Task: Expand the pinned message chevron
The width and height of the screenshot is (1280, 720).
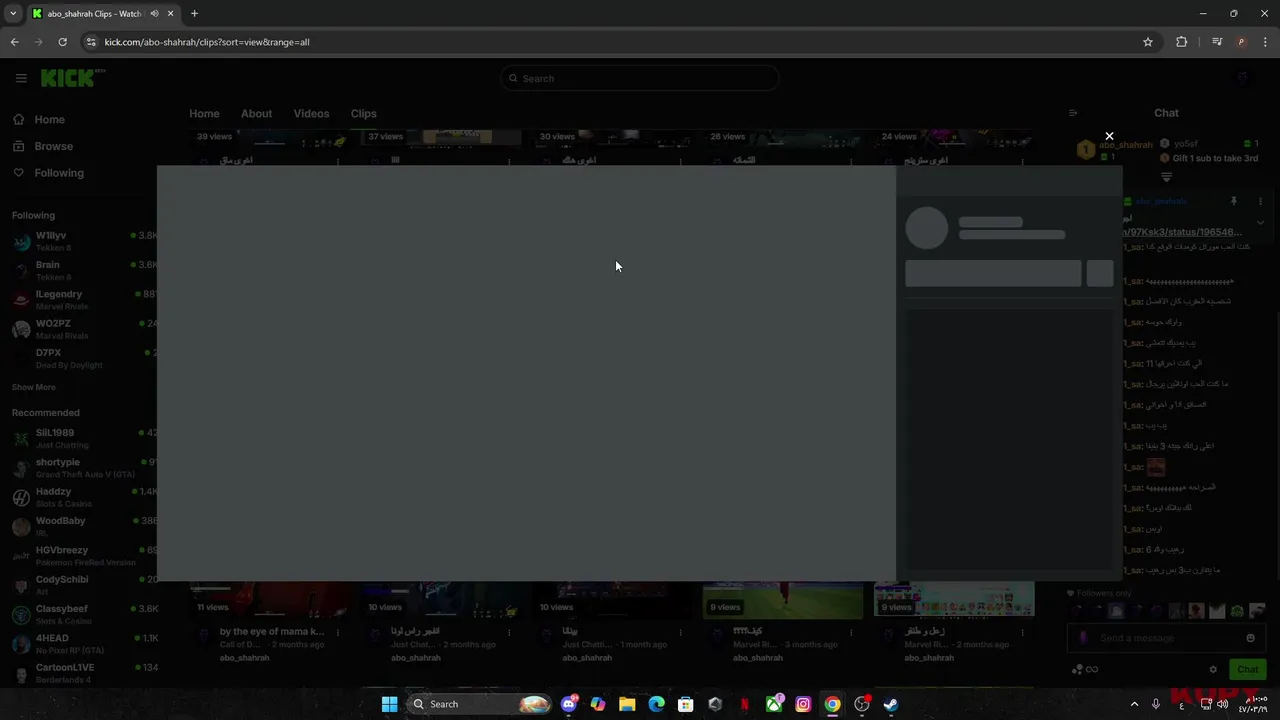Action: click(1260, 223)
